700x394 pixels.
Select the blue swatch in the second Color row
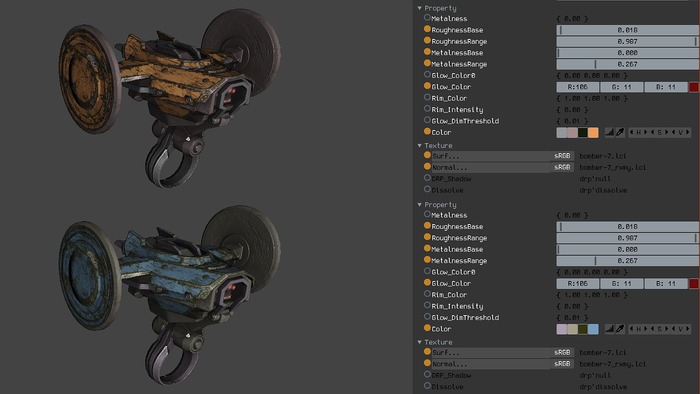593,329
